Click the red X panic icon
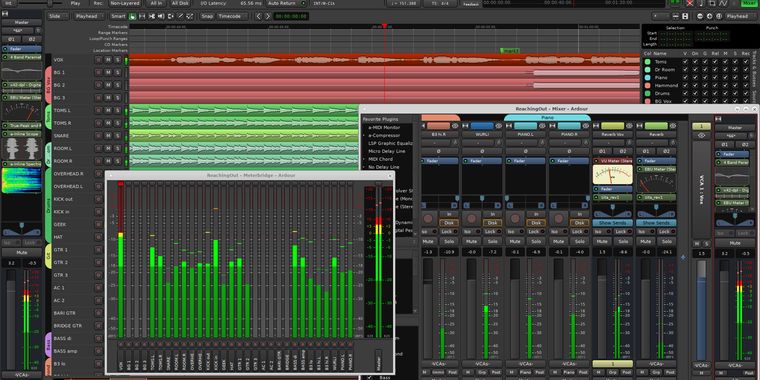 [x=690, y=3]
